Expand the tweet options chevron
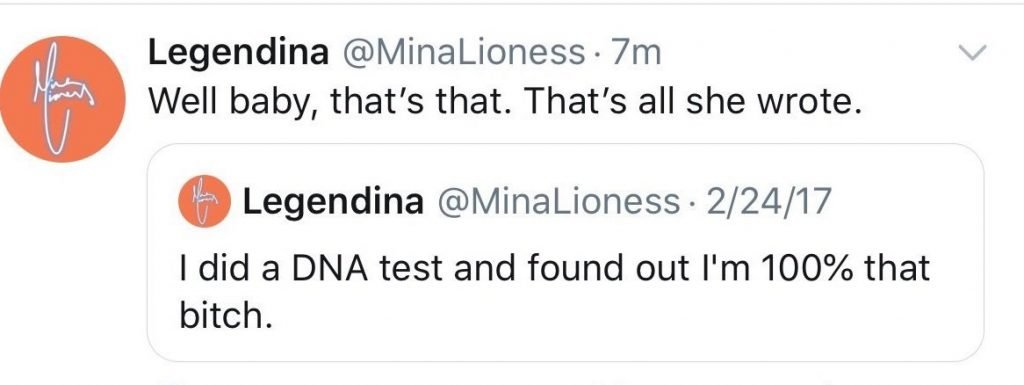Screen dimensions: 1024x385 click(x=972, y=53)
